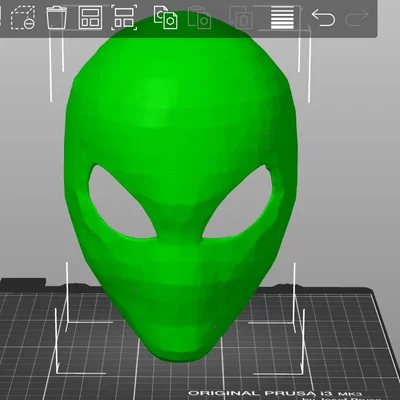
Task: Click the greyed-out Paste icon
Action: 199,18
